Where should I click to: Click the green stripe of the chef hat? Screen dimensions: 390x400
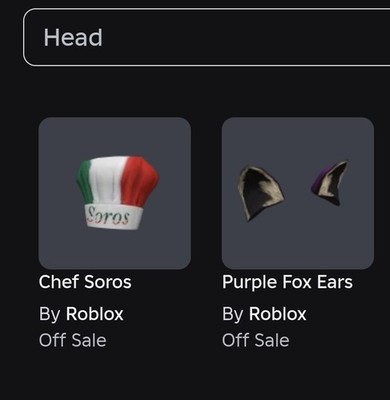[x=85, y=182]
